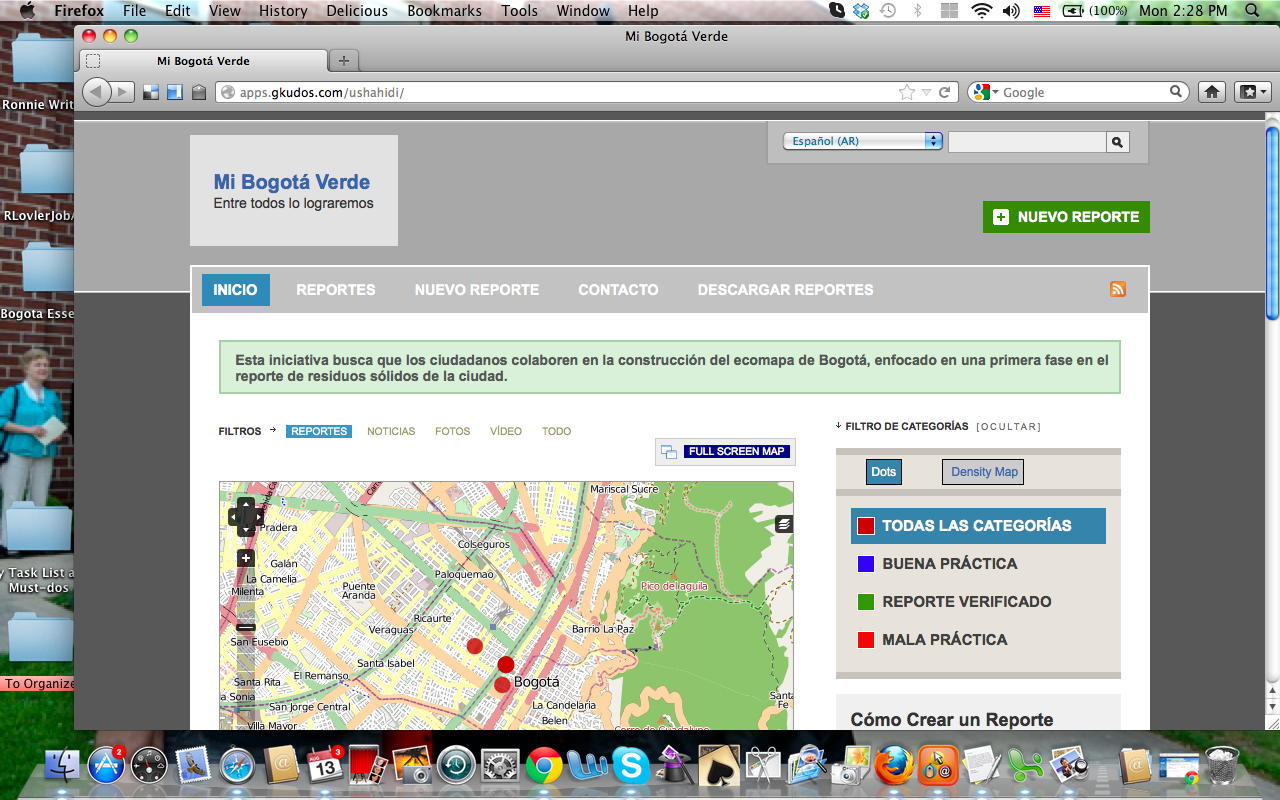This screenshot has width=1280, height=800.
Task: Open NUEVO REPORTE navigation tab
Action: pyautogui.click(x=477, y=290)
